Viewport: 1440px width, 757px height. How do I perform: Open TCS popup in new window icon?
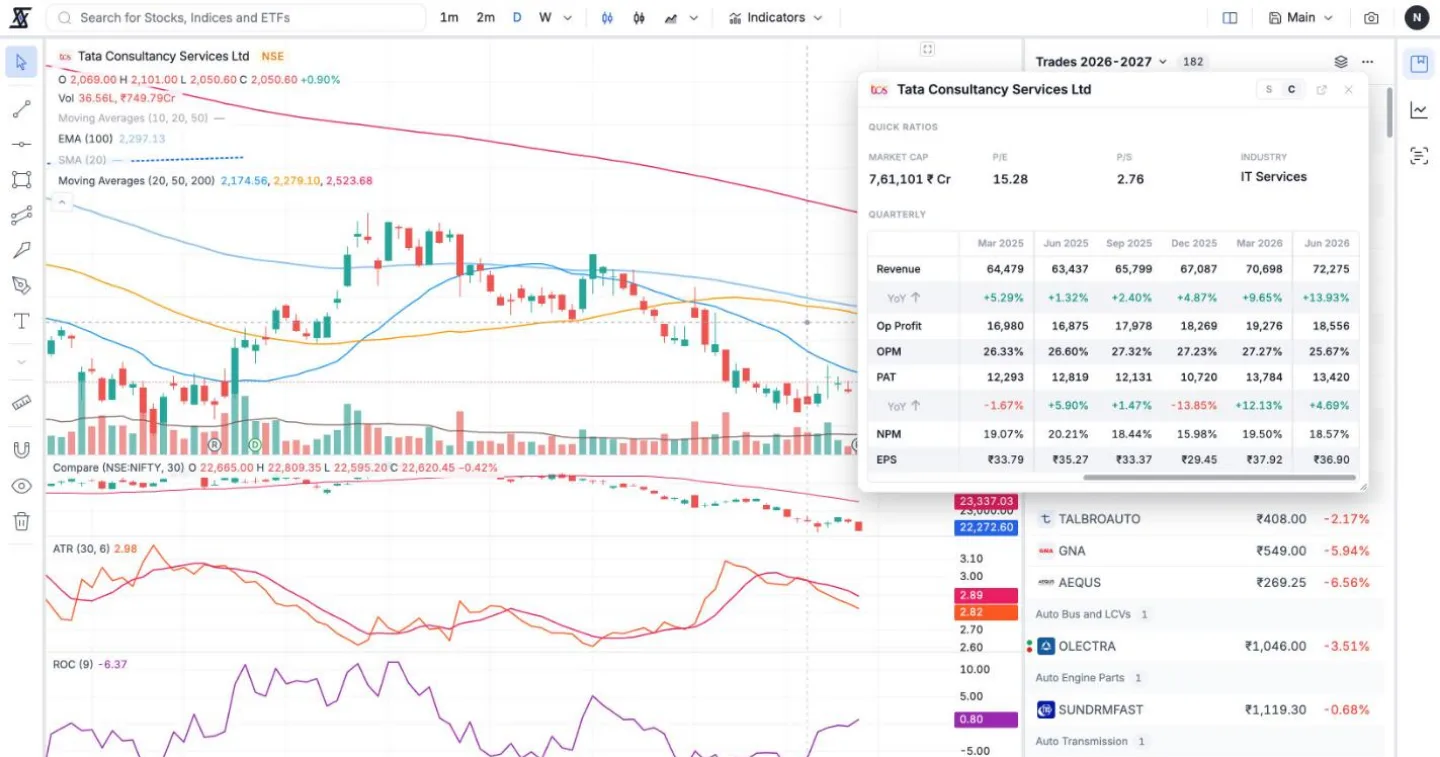[1321, 90]
